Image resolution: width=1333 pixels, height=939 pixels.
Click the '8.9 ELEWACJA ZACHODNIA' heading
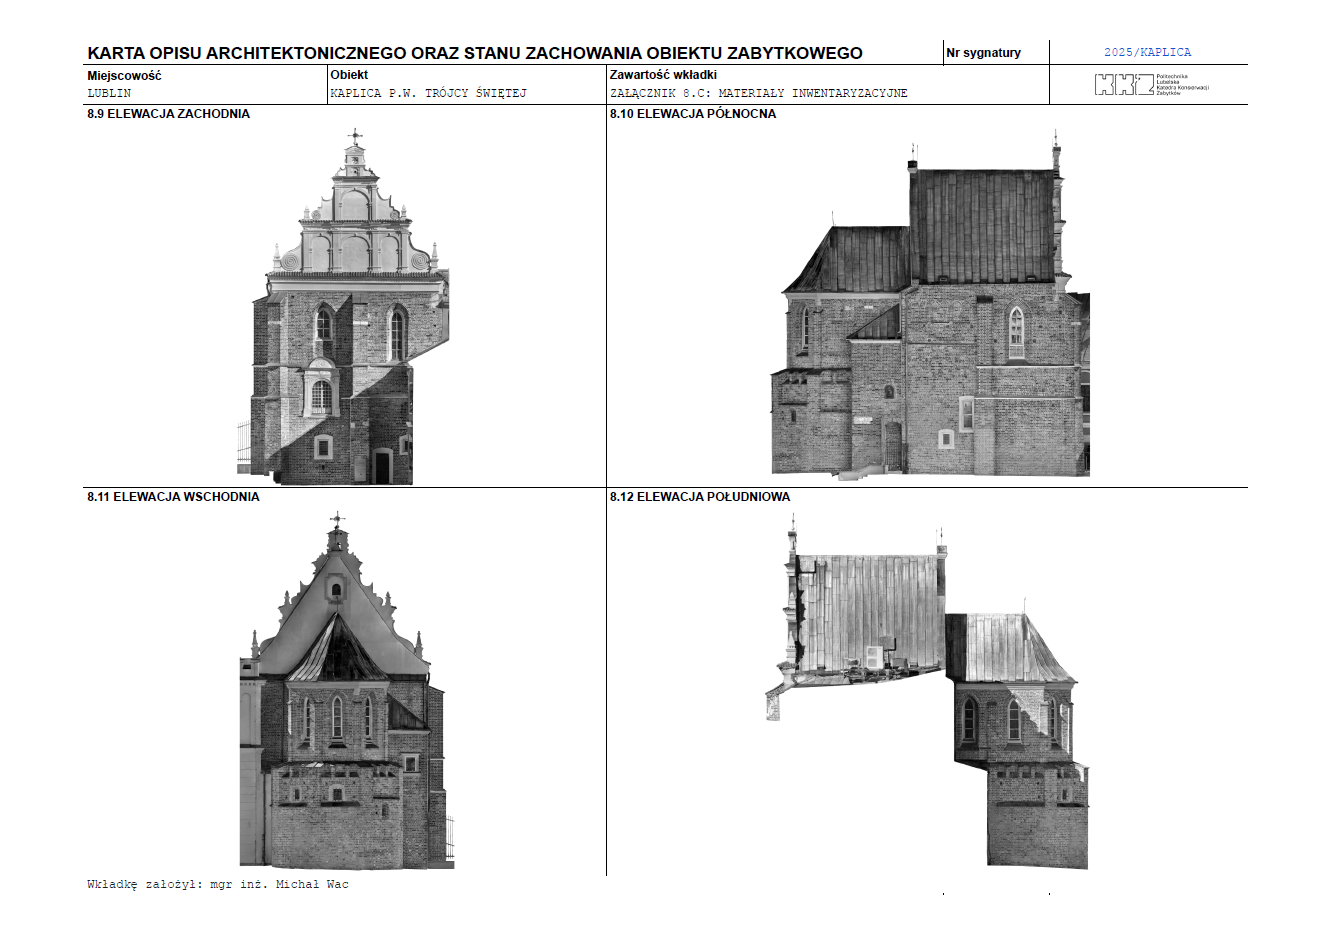(x=168, y=114)
